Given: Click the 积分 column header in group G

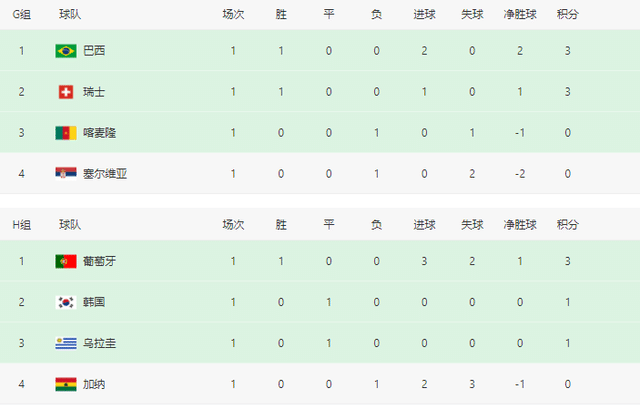Looking at the screenshot, I should tap(567, 14).
